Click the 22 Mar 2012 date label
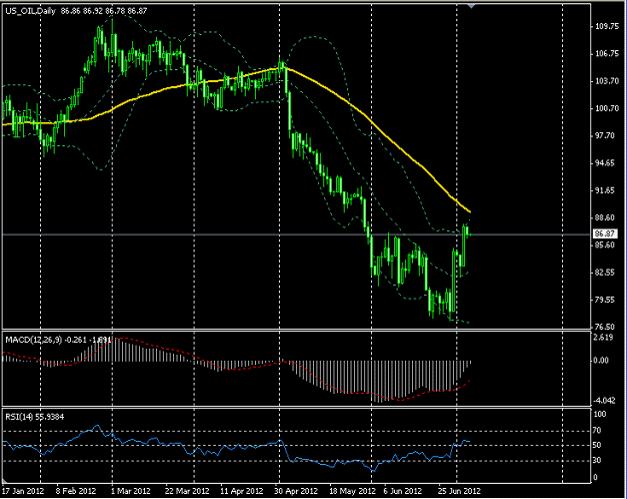This screenshot has width=627, height=499. tap(187, 491)
